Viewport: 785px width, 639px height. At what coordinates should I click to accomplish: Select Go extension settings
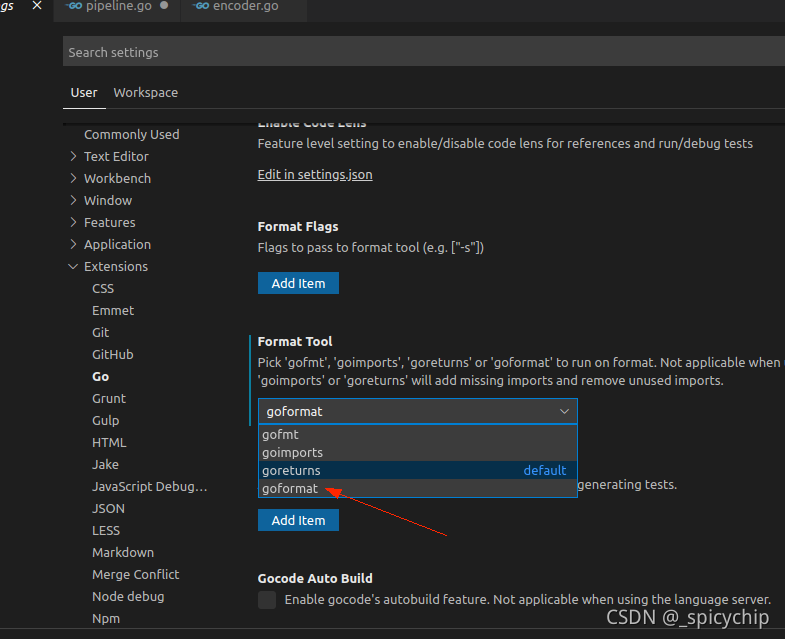tap(101, 377)
